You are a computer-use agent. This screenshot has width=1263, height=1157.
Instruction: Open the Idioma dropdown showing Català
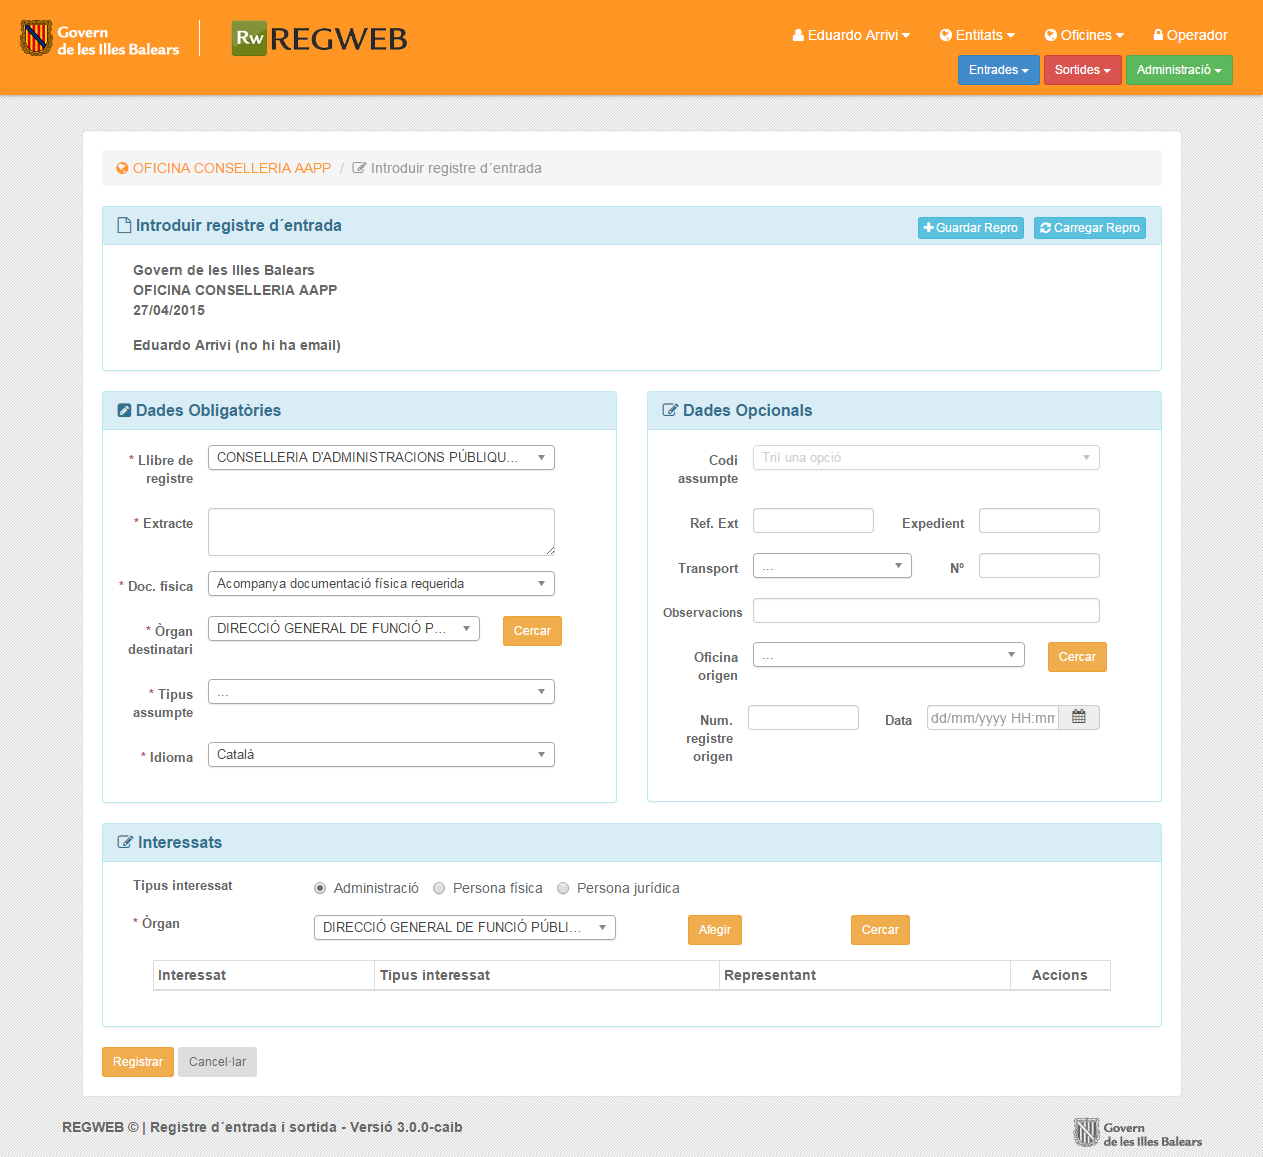click(381, 754)
